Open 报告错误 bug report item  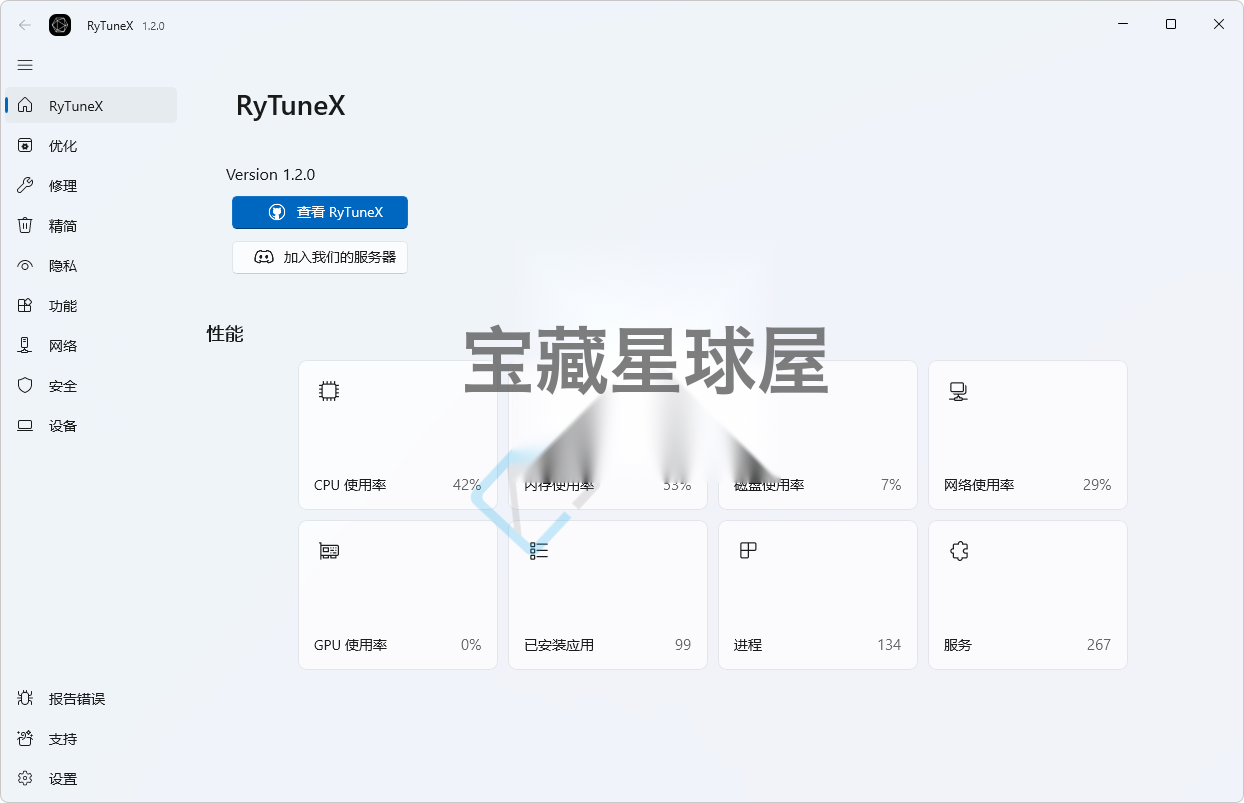(x=91, y=698)
